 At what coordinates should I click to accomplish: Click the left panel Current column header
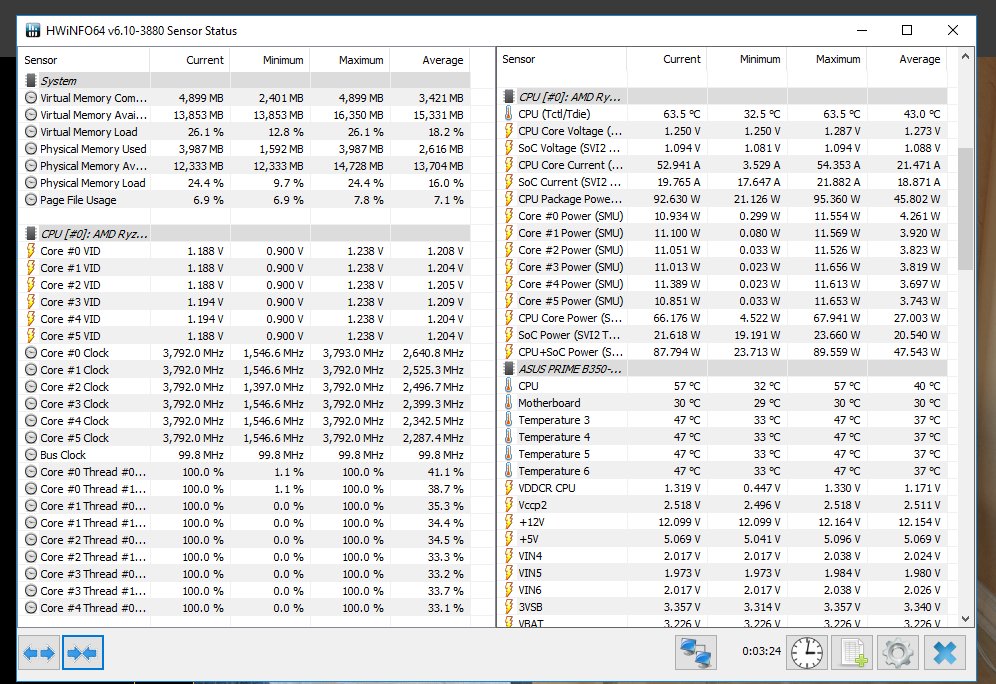(190, 60)
